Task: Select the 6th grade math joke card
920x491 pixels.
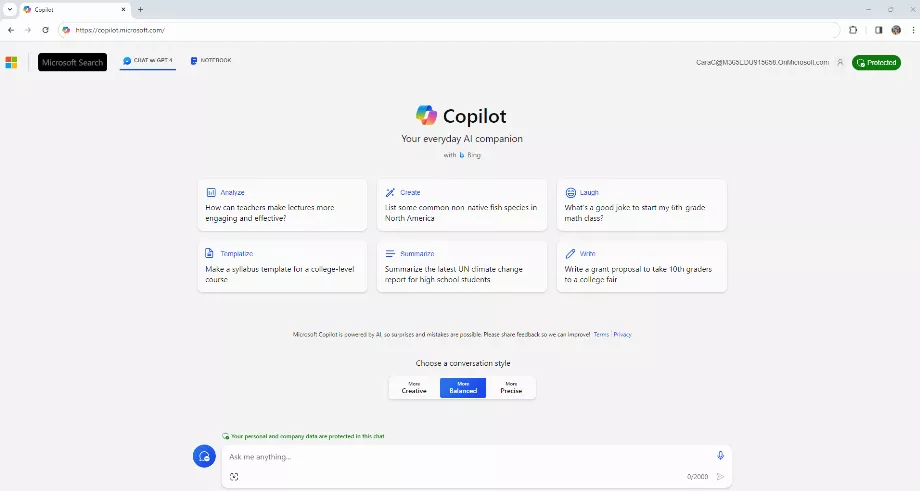Action: click(x=642, y=205)
